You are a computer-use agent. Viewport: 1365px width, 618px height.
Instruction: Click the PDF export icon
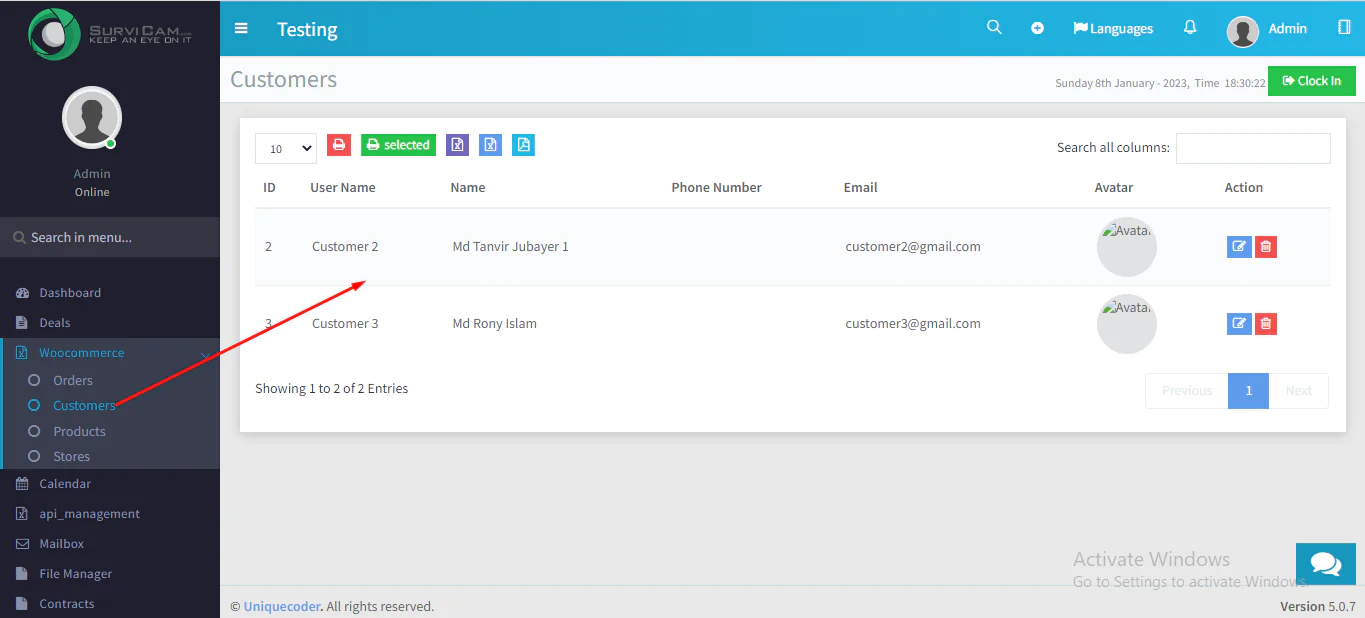coord(523,145)
